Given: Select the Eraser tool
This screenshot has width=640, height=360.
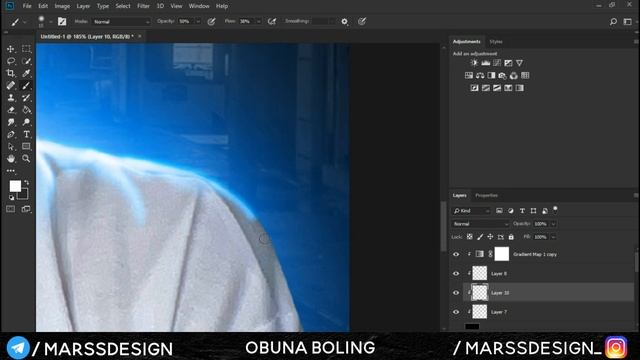Looking at the screenshot, I should (x=11, y=110).
